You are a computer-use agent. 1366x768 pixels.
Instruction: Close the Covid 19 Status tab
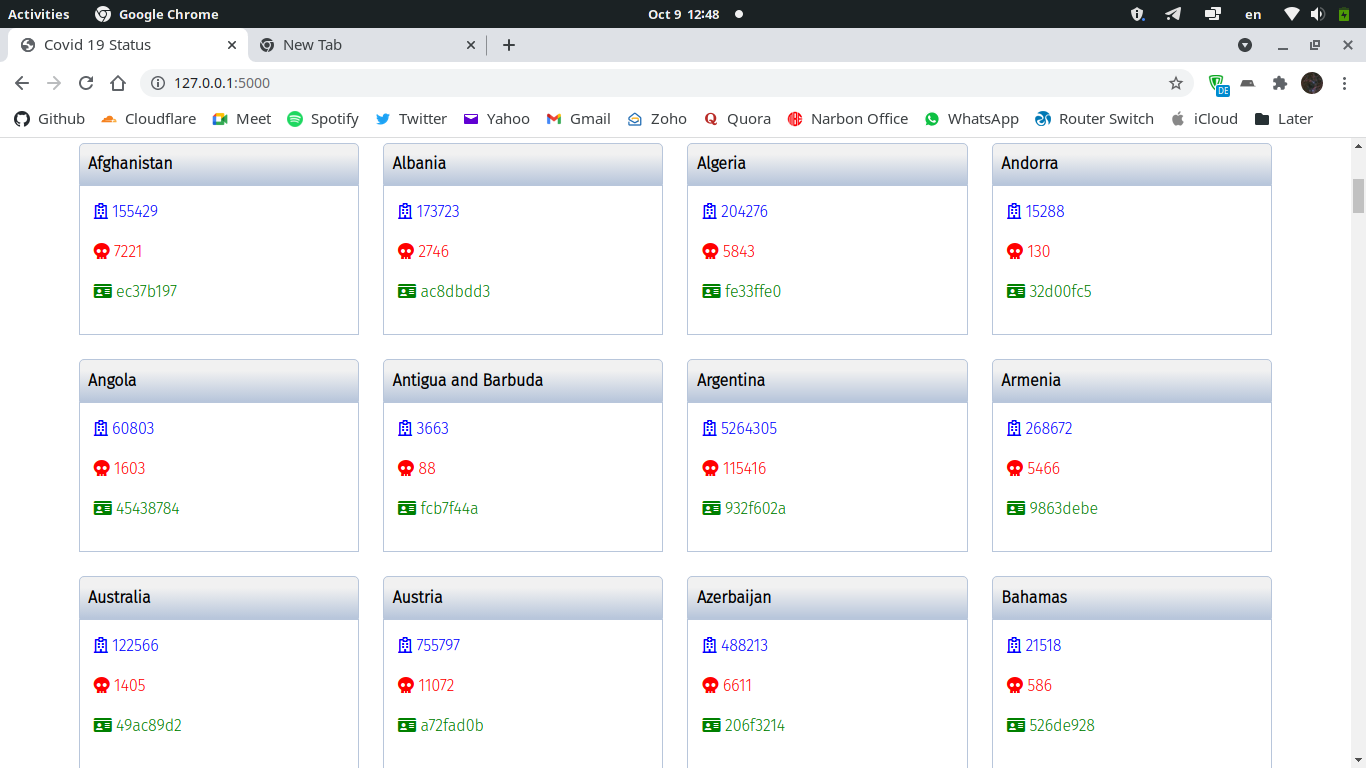point(232,45)
